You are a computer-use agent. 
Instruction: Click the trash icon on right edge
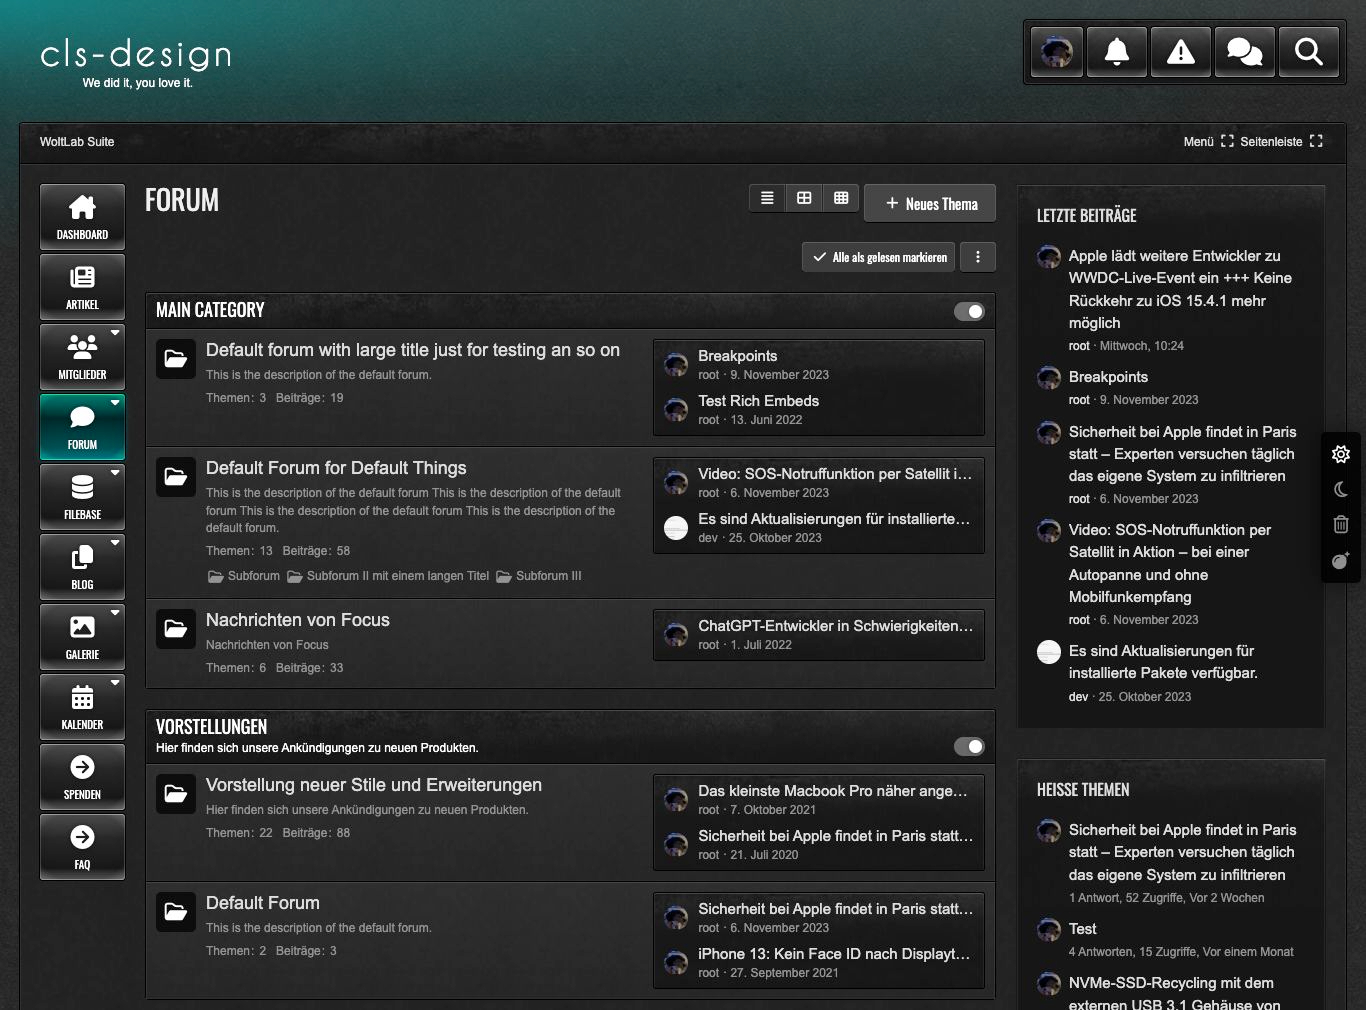(x=1341, y=524)
